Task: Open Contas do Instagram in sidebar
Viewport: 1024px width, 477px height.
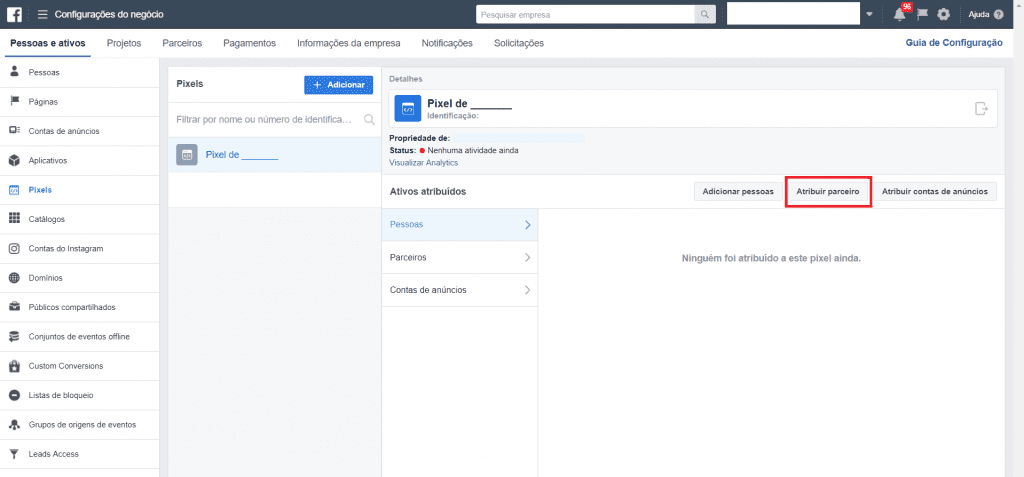Action: coord(66,248)
